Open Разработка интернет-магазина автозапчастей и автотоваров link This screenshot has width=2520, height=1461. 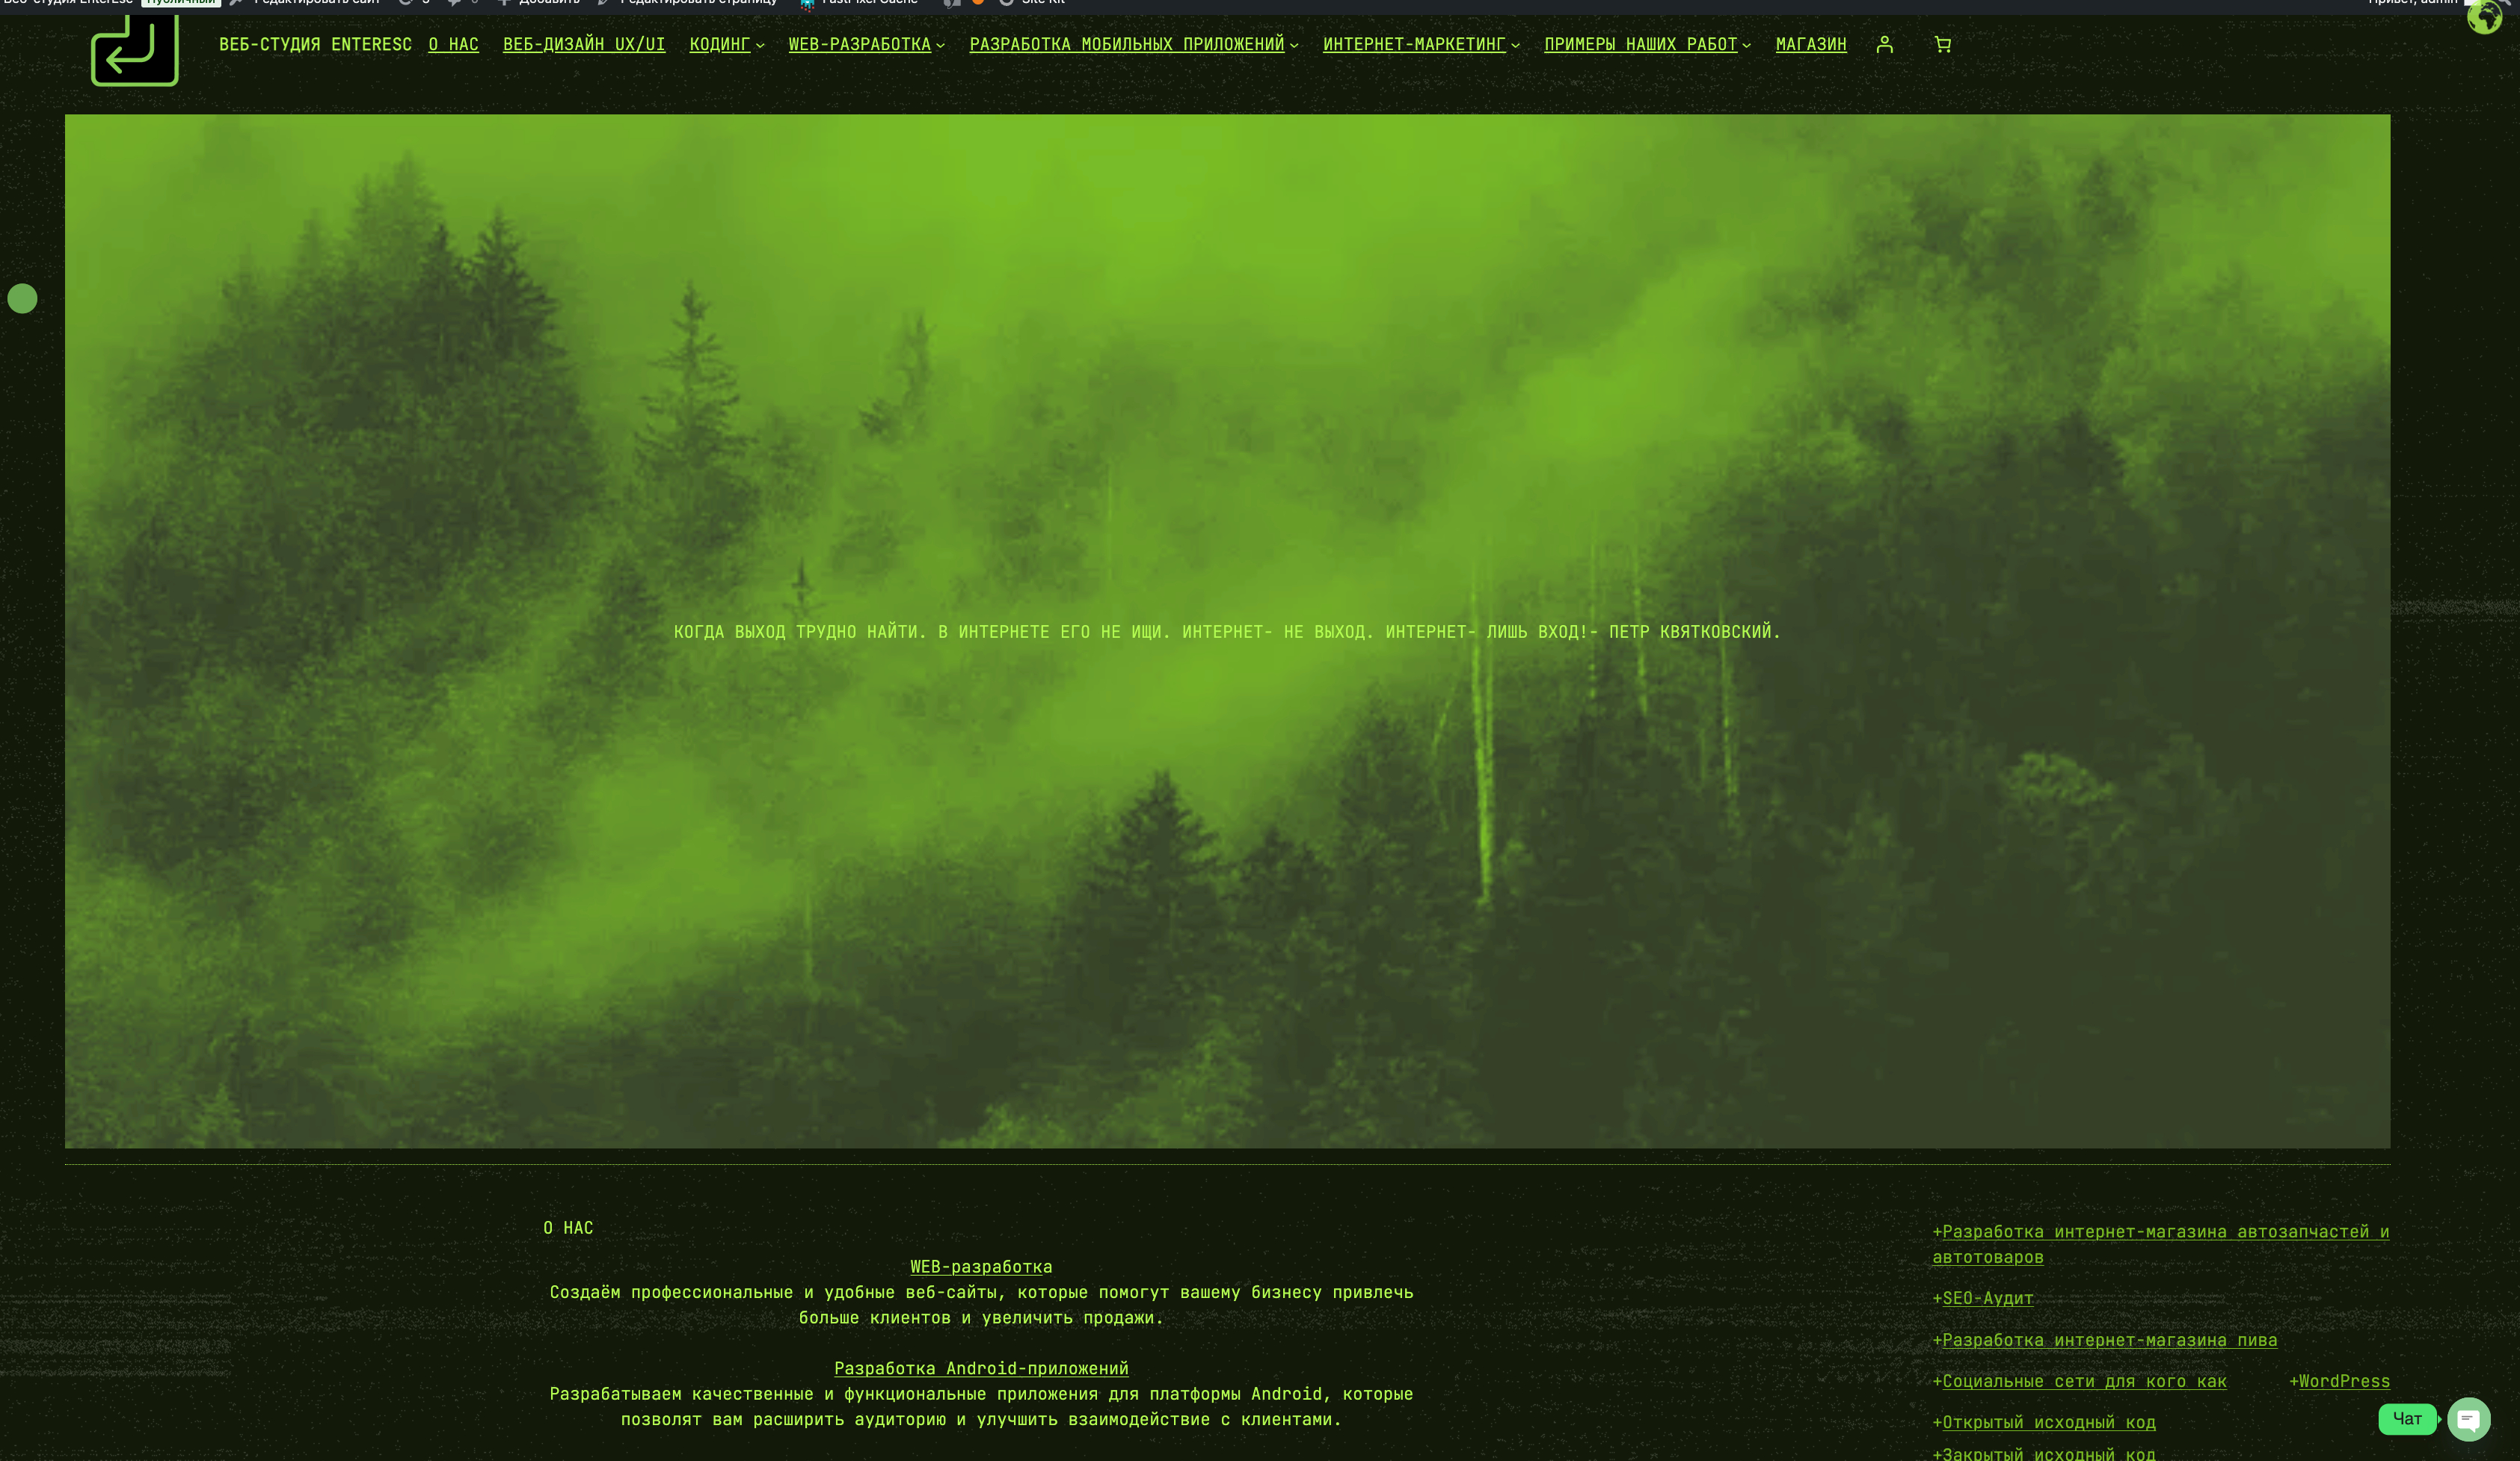(2160, 1244)
